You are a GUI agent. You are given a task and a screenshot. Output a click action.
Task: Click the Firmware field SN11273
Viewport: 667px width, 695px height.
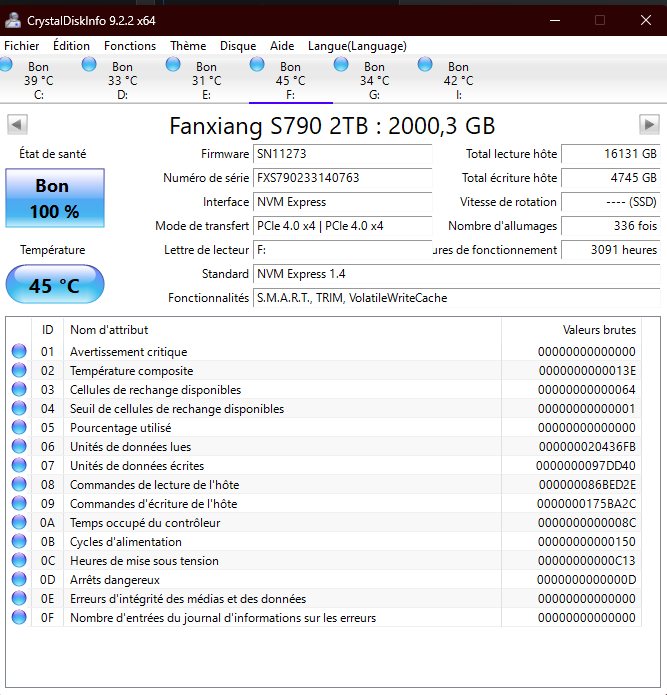point(343,154)
